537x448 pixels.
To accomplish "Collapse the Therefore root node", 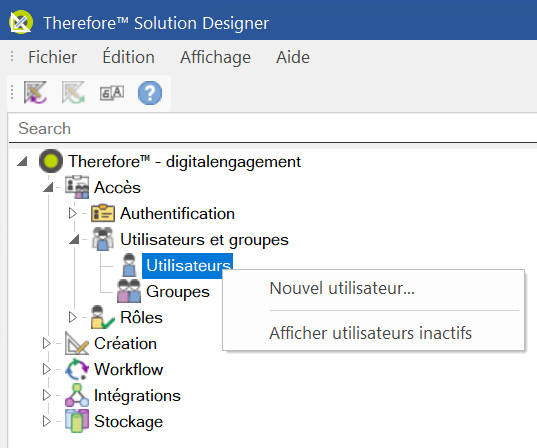I will click(x=22, y=161).
